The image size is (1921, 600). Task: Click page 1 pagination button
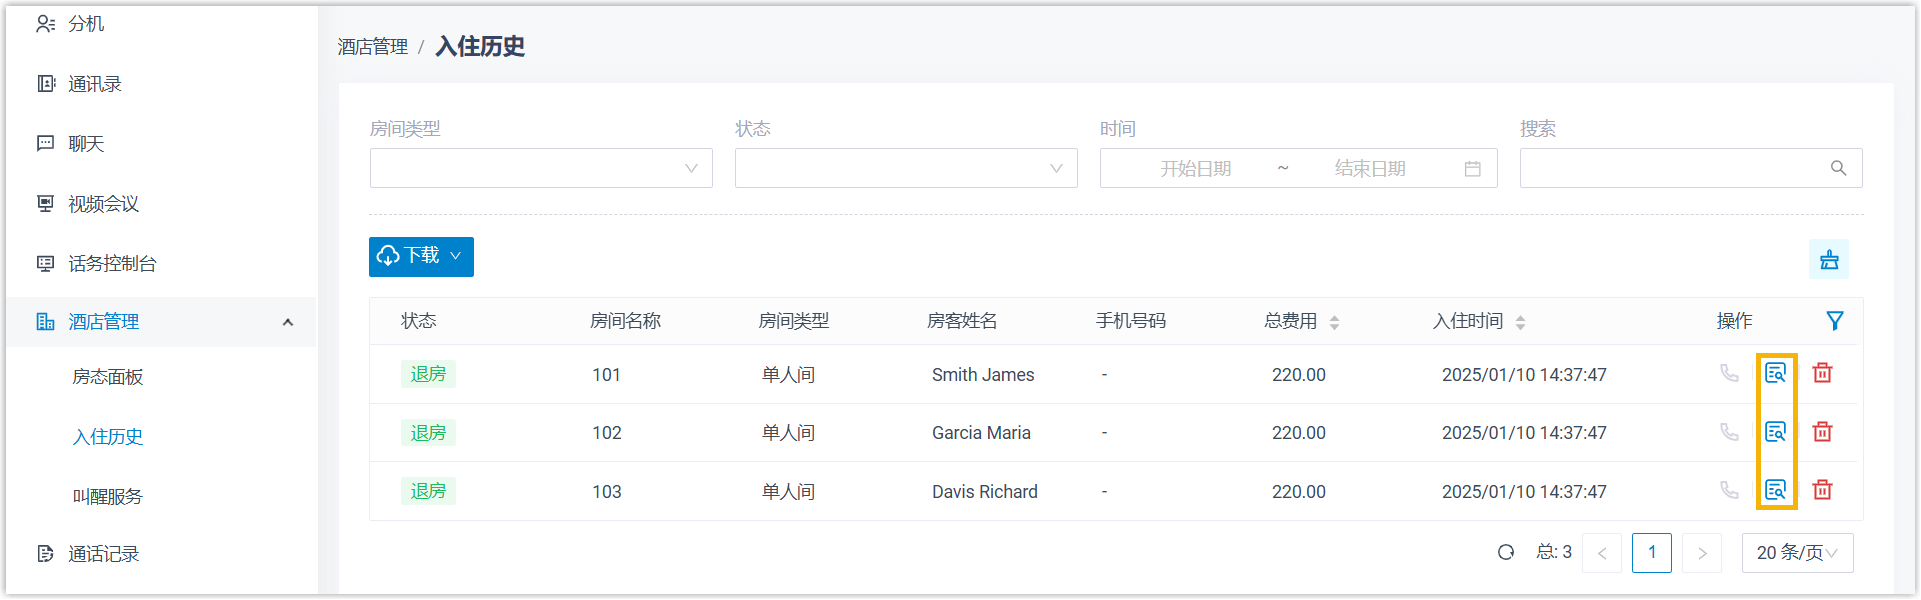pos(1651,553)
